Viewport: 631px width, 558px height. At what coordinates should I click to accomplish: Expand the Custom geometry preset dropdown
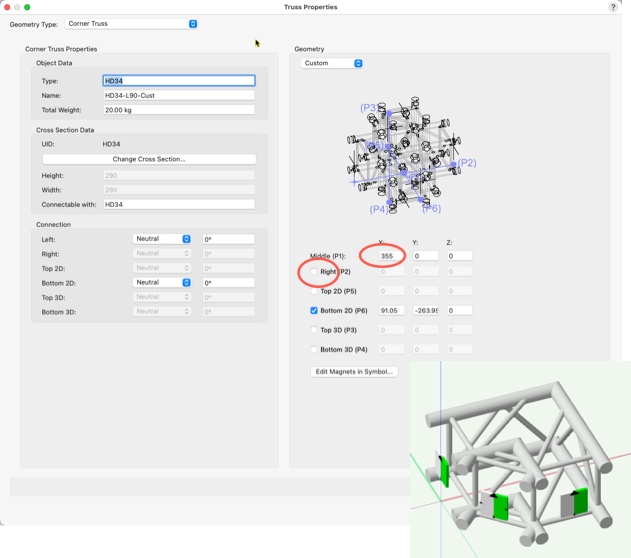click(332, 63)
